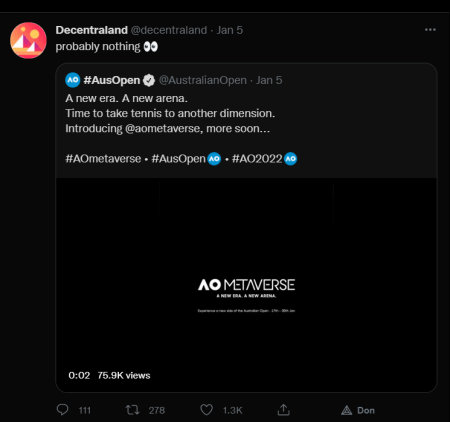Click the reply speech bubble icon
The width and height of the screenshot is (450, 422).
click(x=62, y=410)
